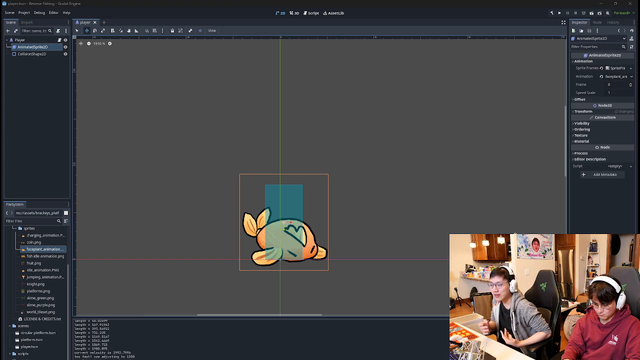This screenshot has height=360, width=640.
Task: Click the viewport horizontal scrollbar
Action: [x=259, y=315]
